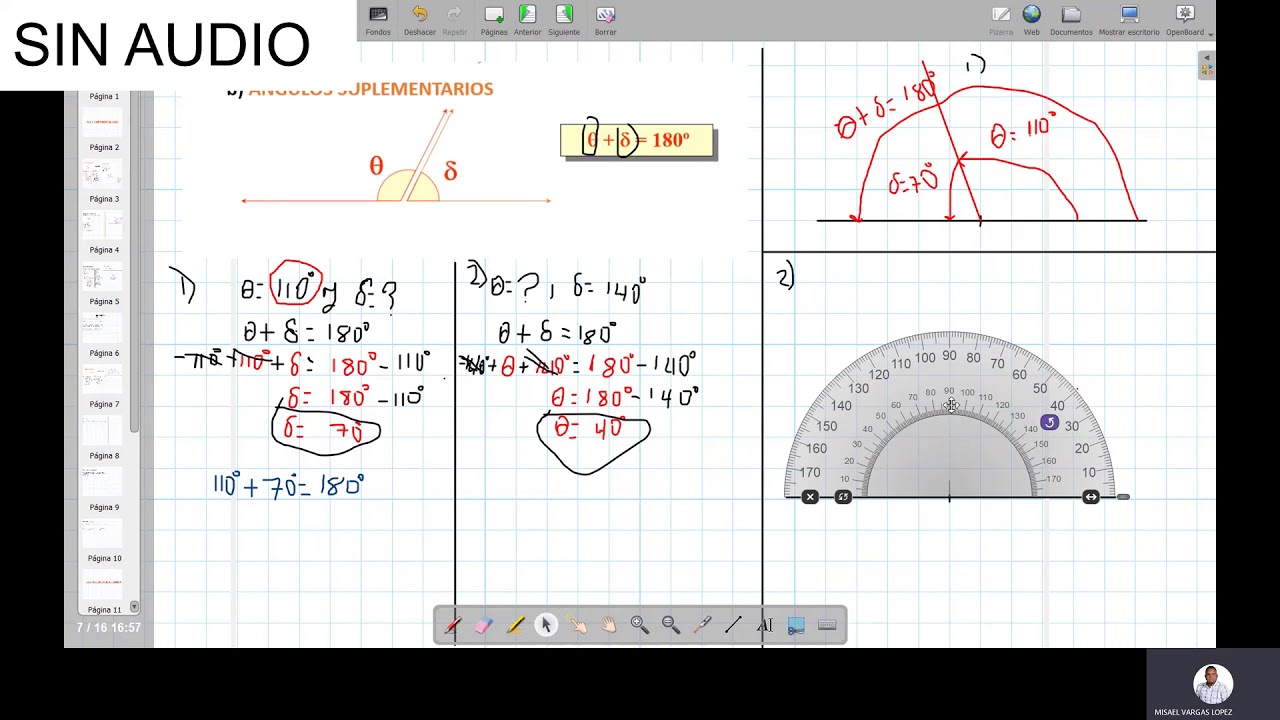Select the Text writing tool
The image size is (1280, 720).
[764, 625]
